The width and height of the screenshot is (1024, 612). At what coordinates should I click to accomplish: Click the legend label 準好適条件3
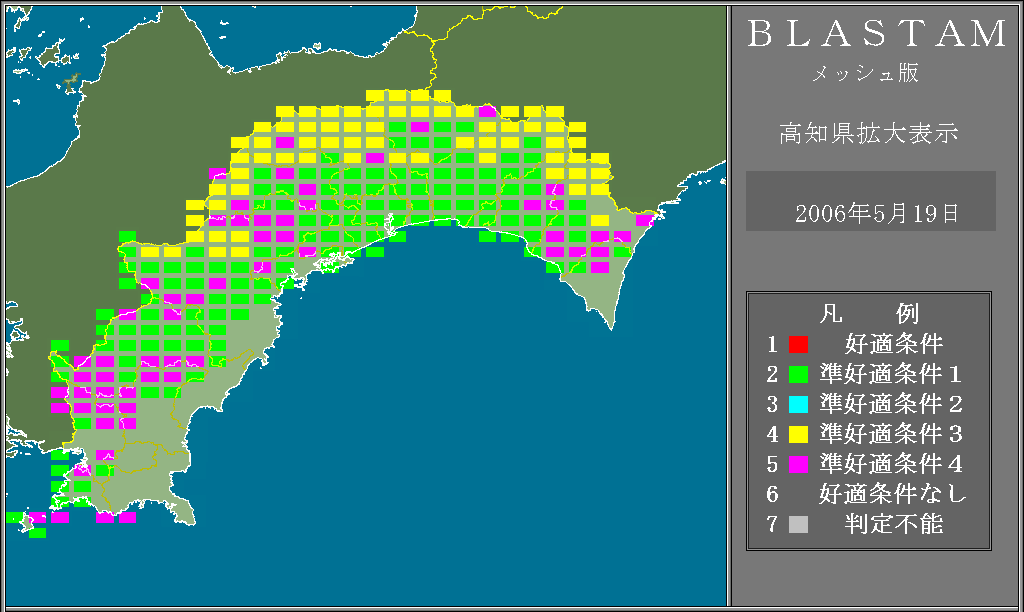(891, 434)
